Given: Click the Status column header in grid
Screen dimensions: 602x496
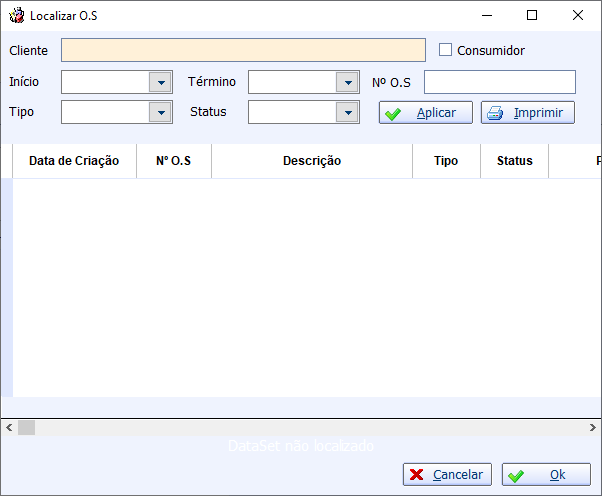Looking at the screenshot, I should [514, 161].
